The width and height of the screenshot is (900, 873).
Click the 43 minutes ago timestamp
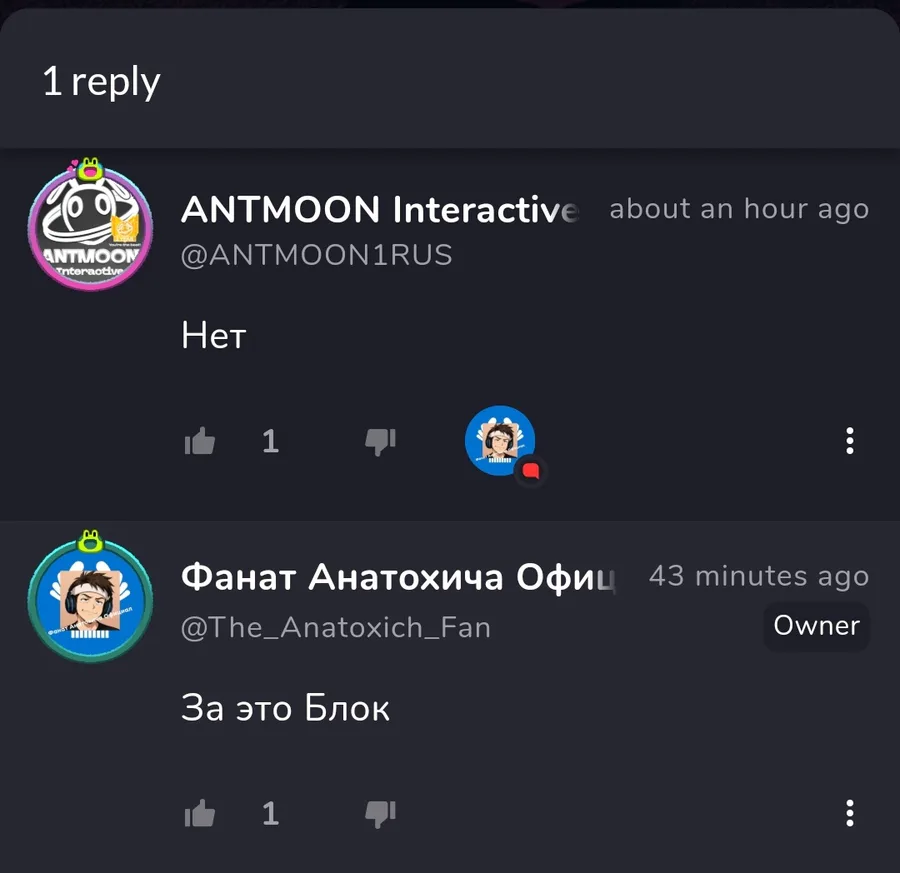coord(759,576)
